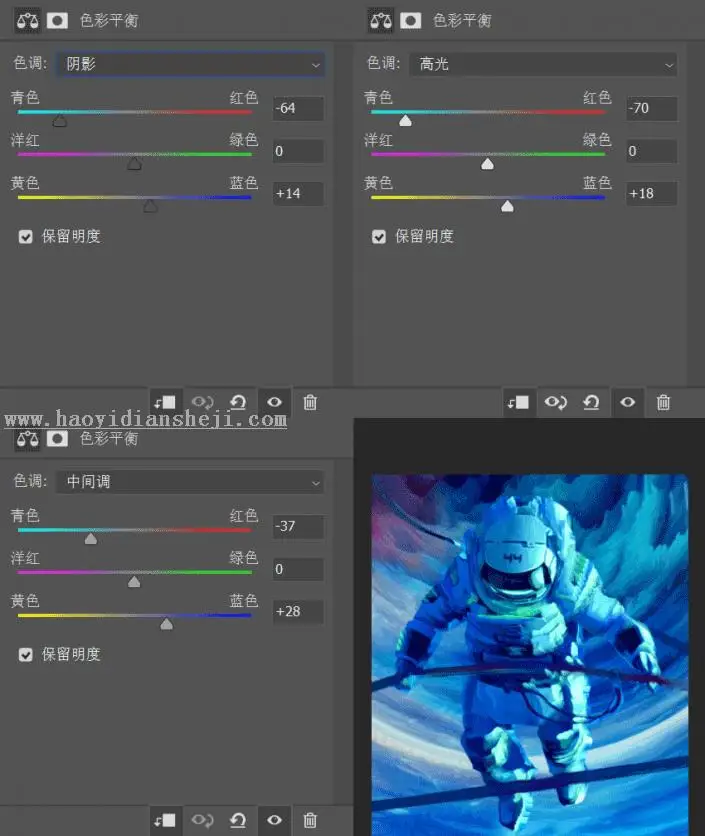Click the +18 value field in 高光 panel
Viewport: 705px width, 836px height.
[651, 194]
